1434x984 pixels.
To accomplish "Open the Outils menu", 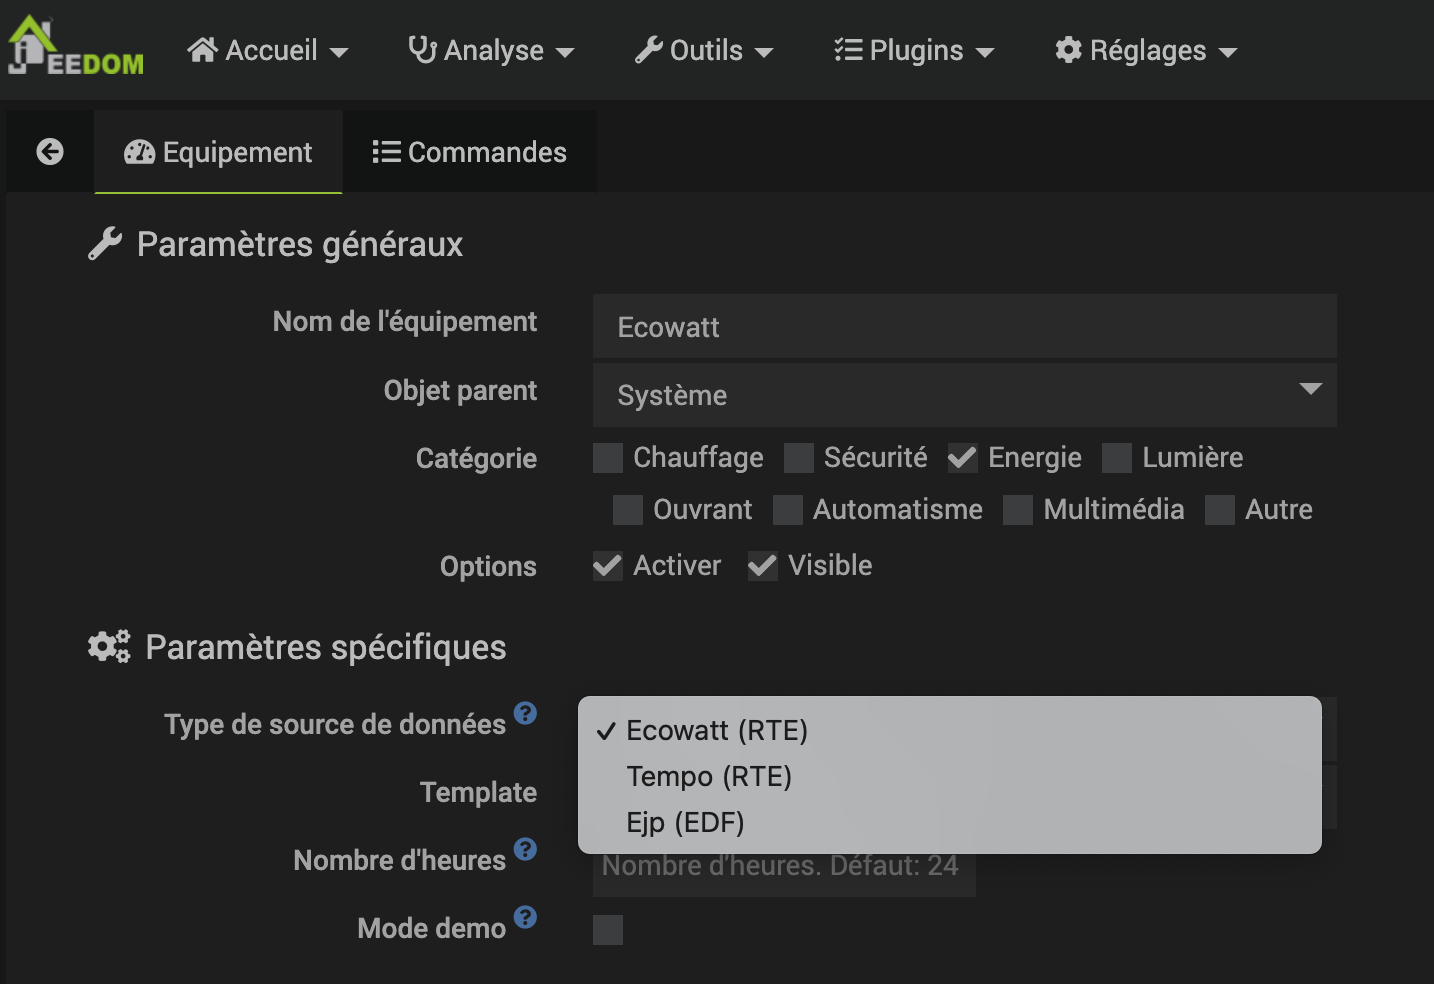I will [704, 50].
